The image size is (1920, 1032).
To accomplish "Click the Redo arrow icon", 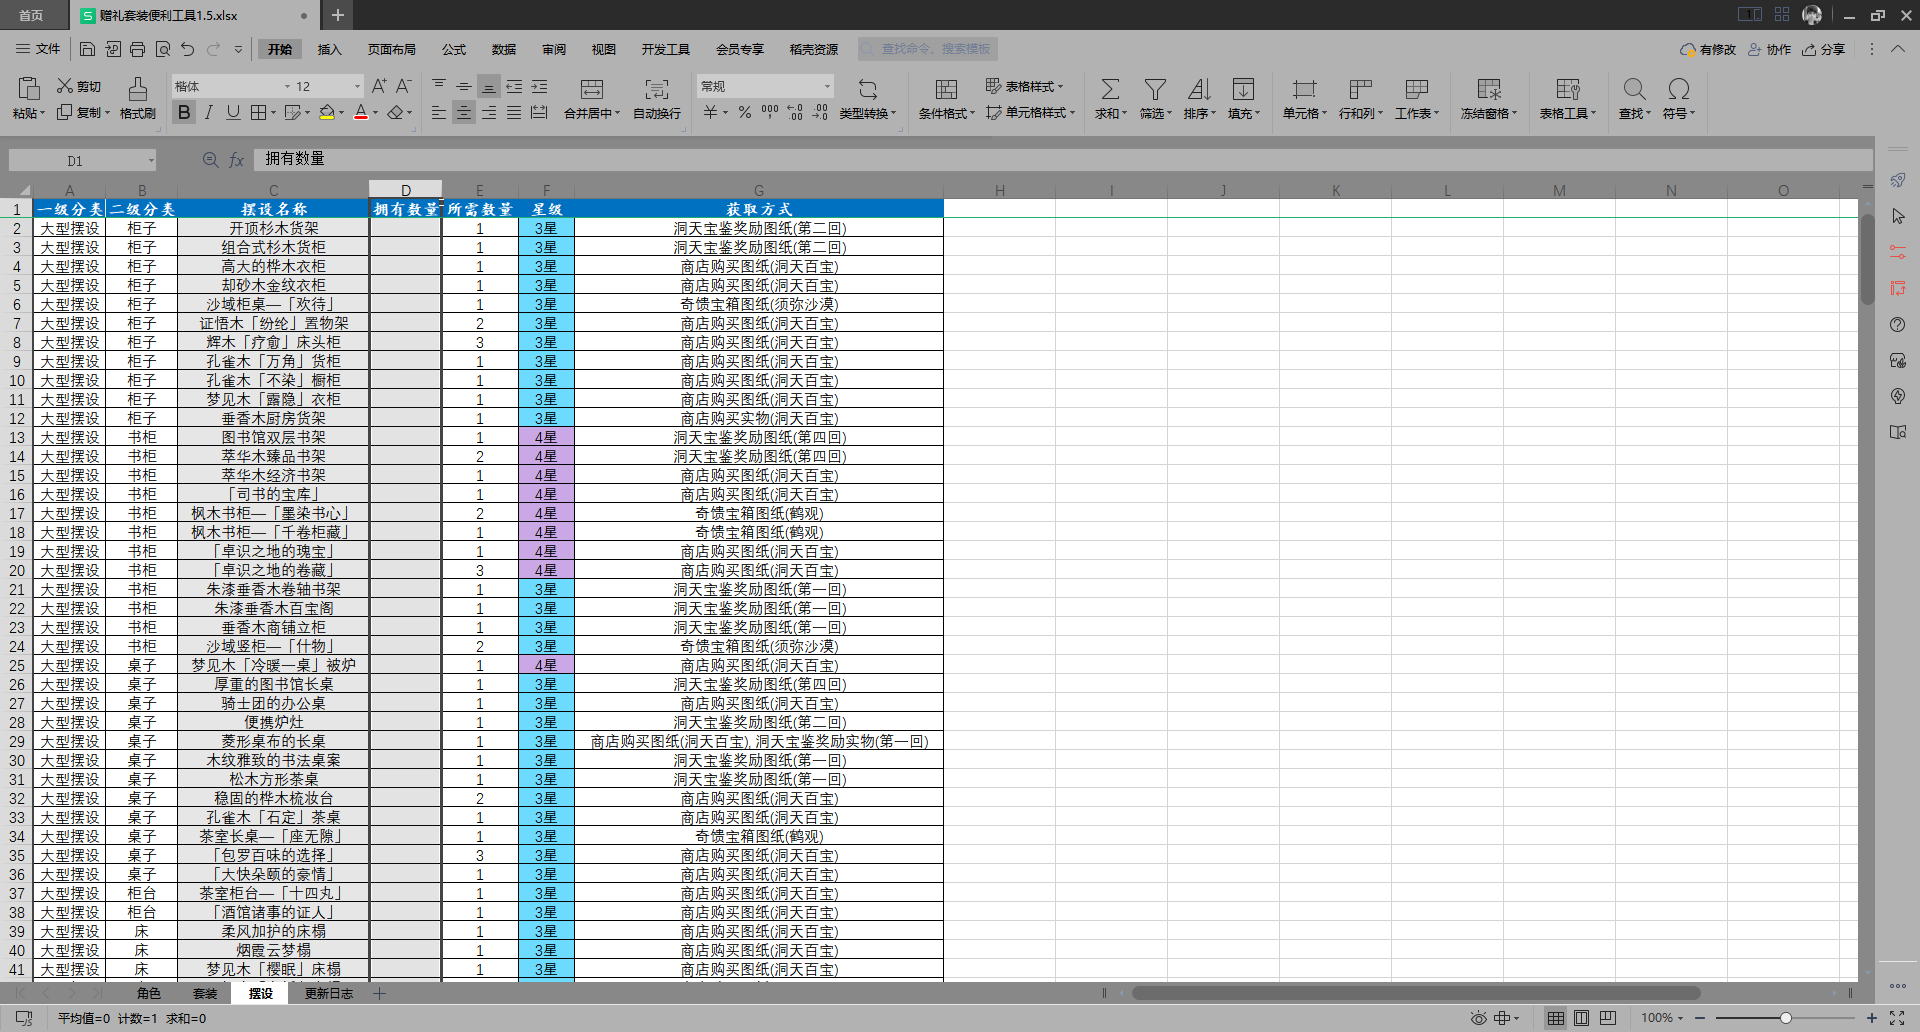I will pyautogui.click(x=213, y=49).
